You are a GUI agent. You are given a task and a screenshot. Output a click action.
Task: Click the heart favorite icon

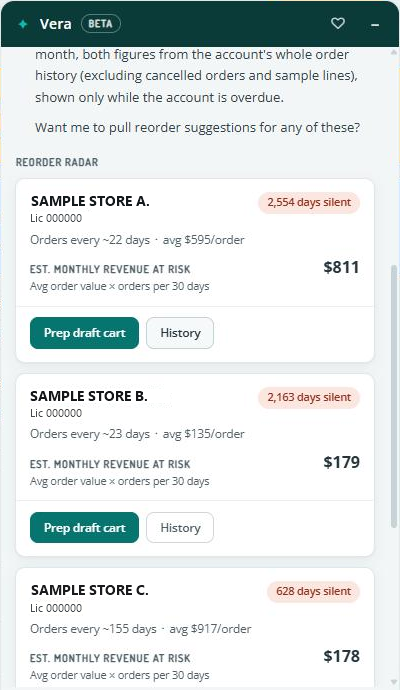pyautogui.click(x=338, y=23)
